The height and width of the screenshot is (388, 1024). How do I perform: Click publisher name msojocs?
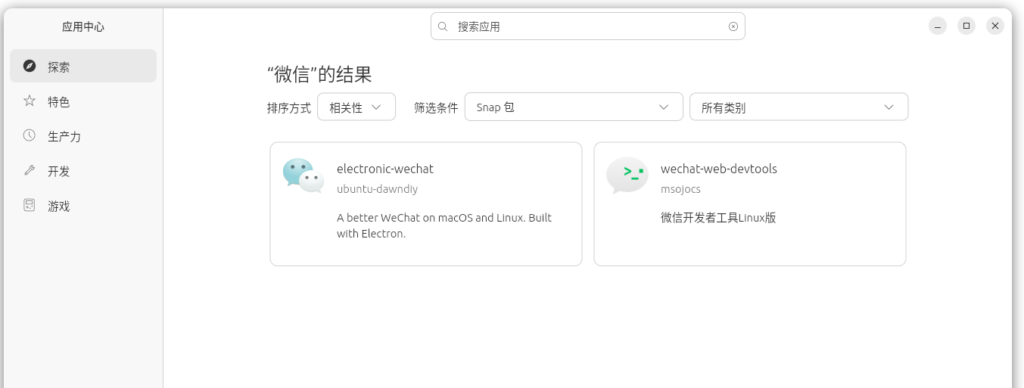point(680,189)
